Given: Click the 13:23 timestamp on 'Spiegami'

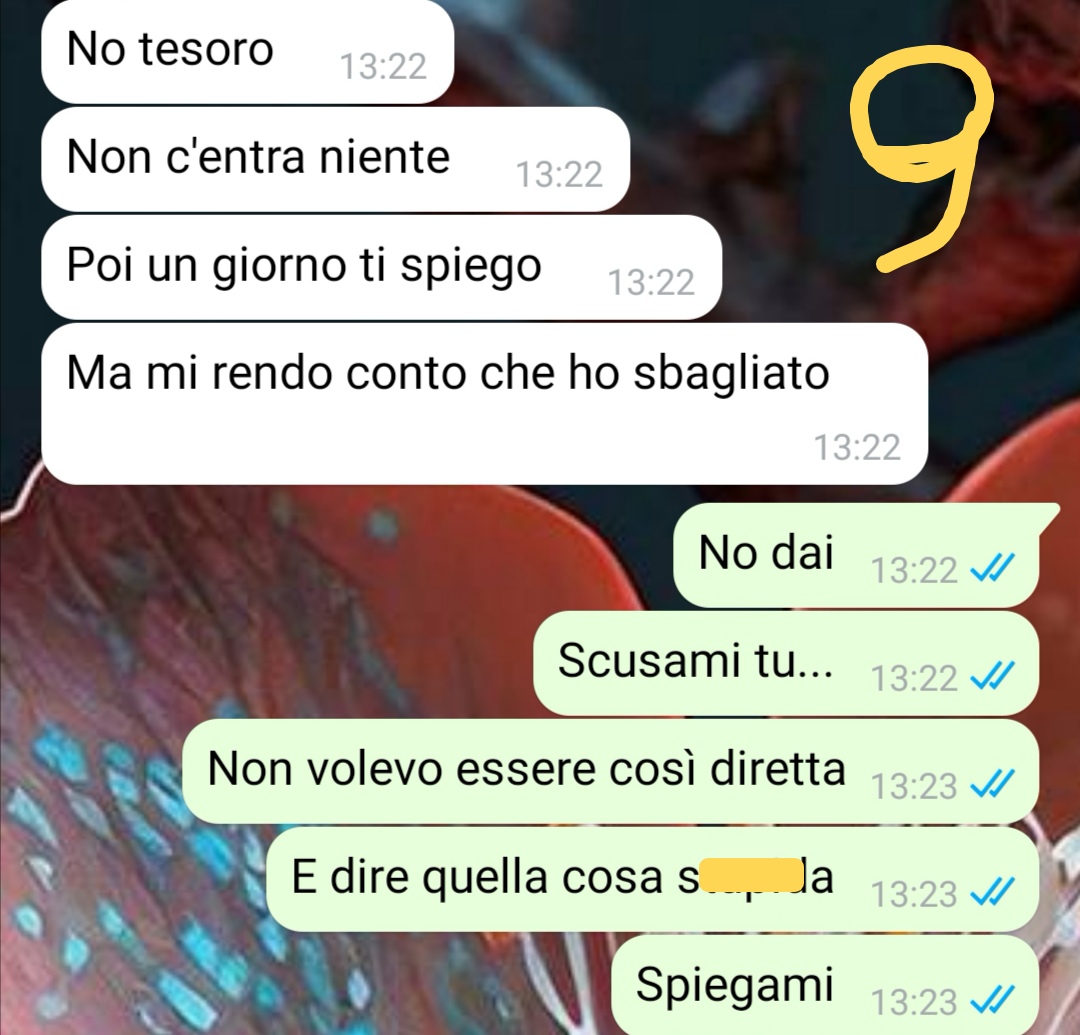Looking at the screenshot, I should (914, 1002).
